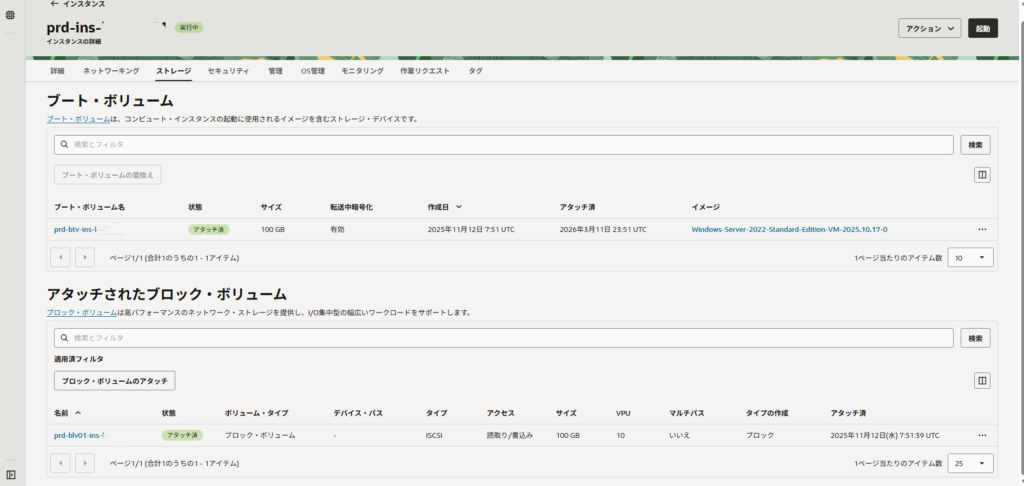1024x486 pixels.
Task: Switch to the モニタリング tab
Action: (x=362, y=71)
